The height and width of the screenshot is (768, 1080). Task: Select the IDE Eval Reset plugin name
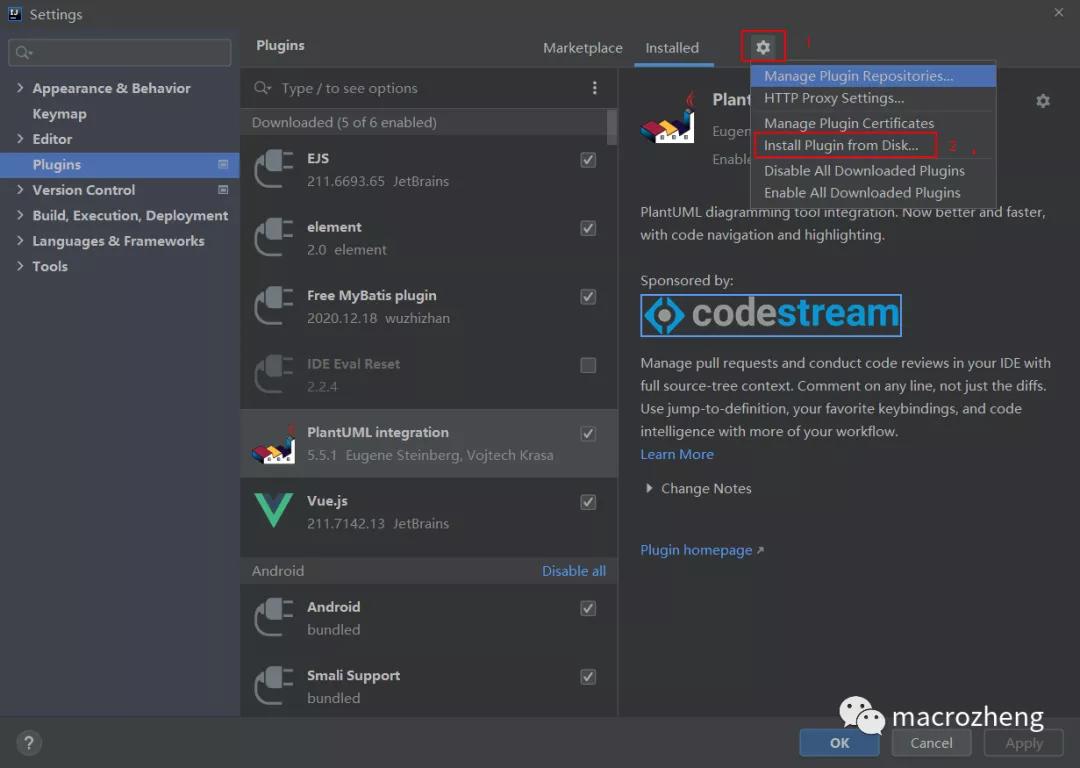click(x=353, y=364)
